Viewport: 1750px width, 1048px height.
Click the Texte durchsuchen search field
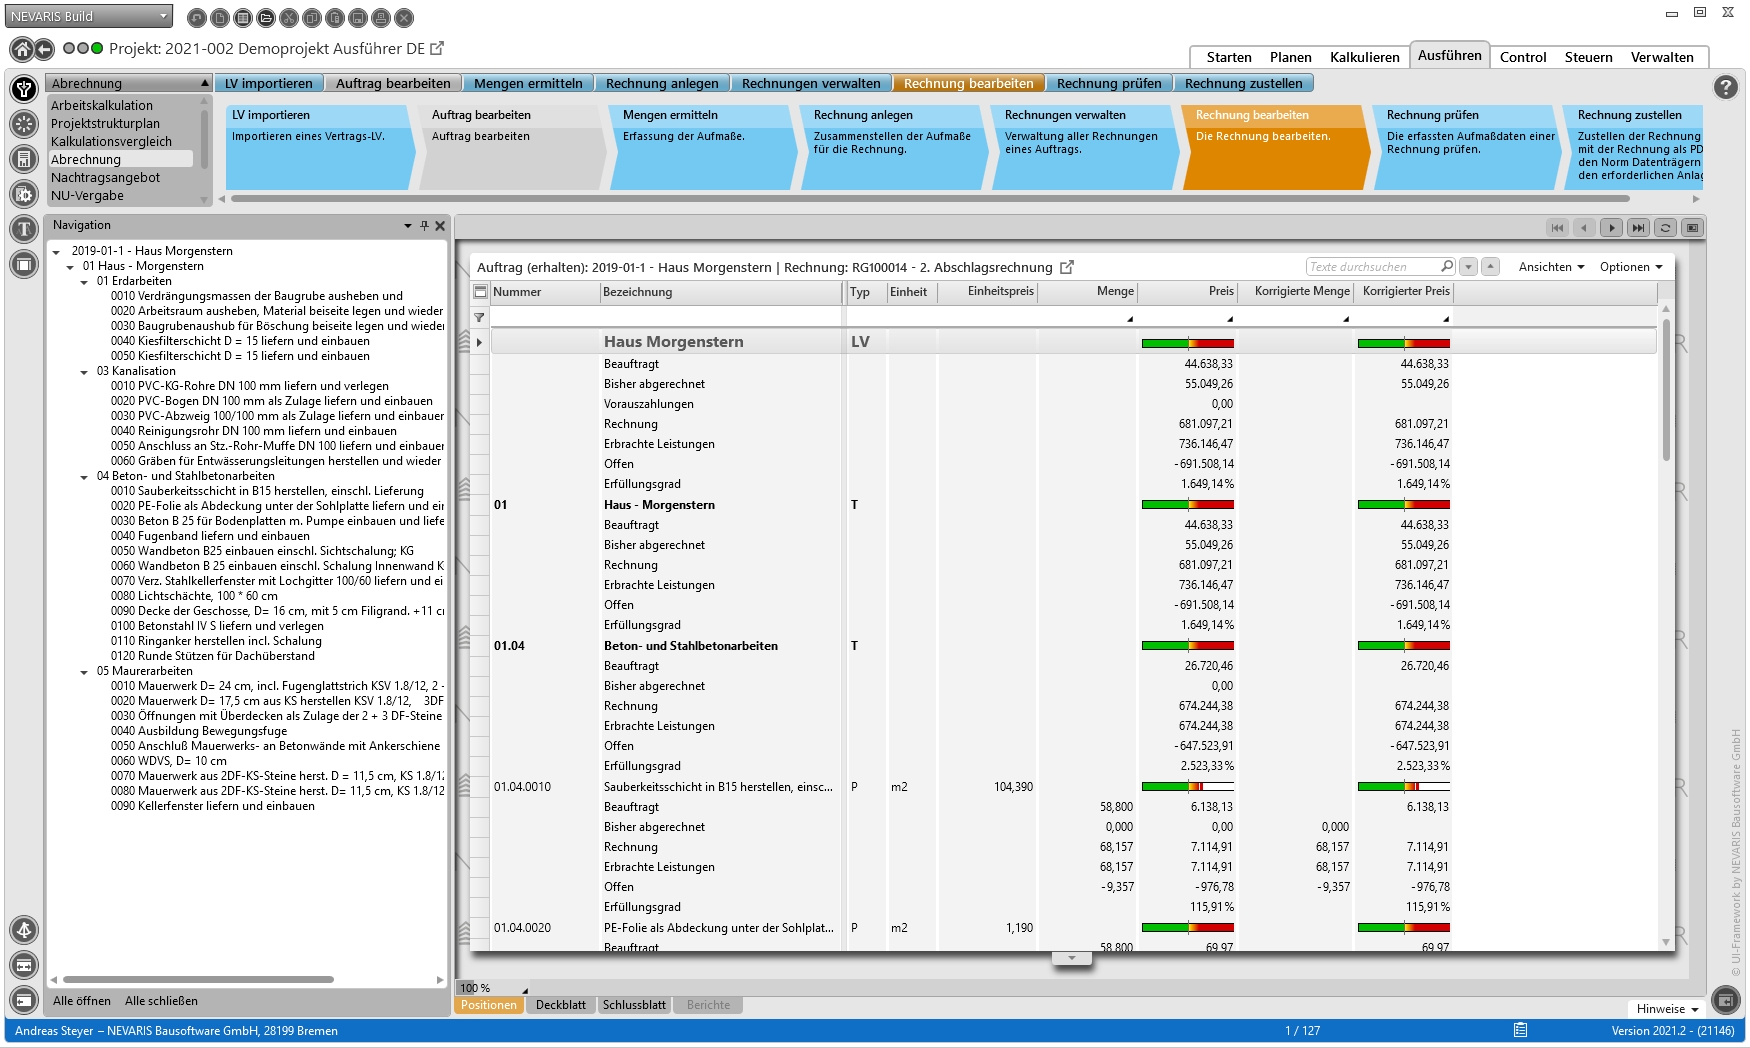click(x=1374, y=267)
